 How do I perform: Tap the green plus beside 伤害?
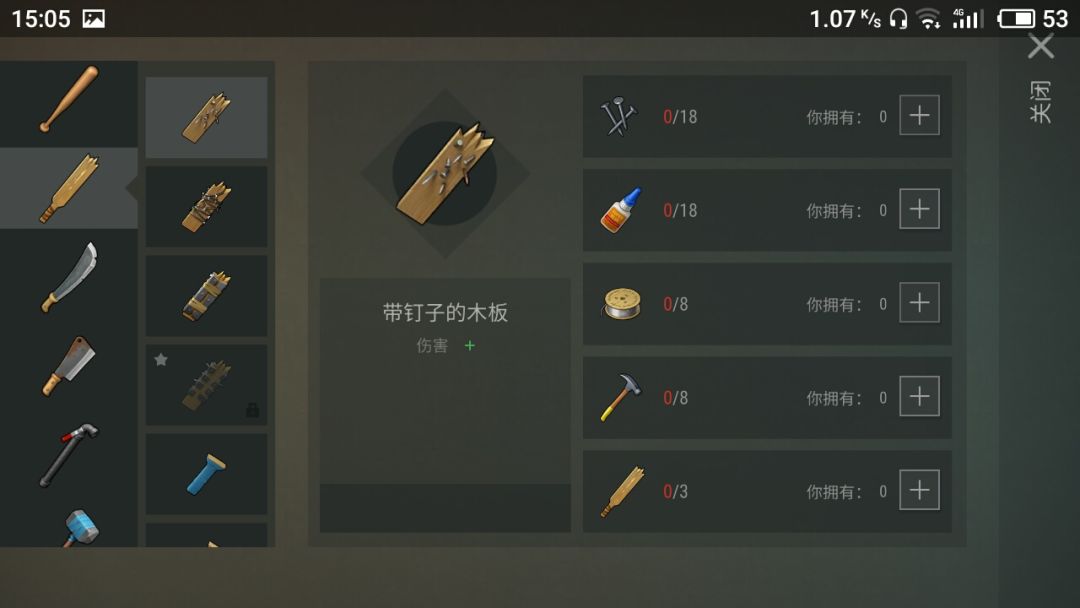pyautogui.click(x=470, y=345)
